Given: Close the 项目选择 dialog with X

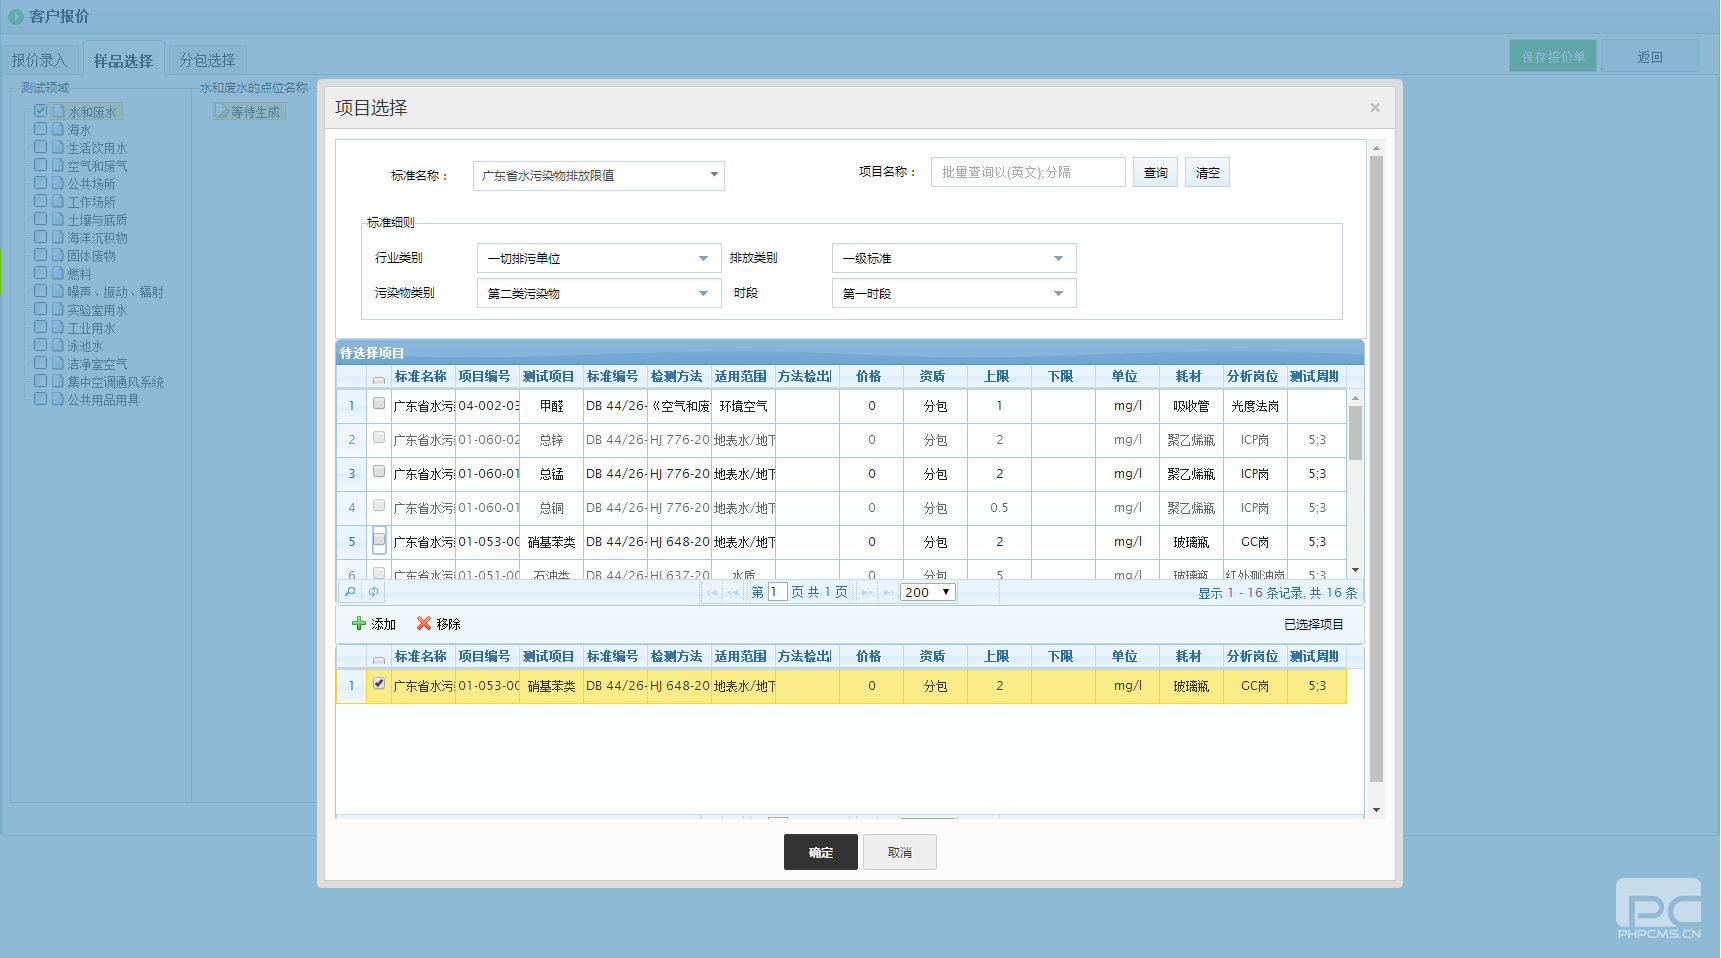Looking at the screenshot, I should click(x=1375, y=108).
